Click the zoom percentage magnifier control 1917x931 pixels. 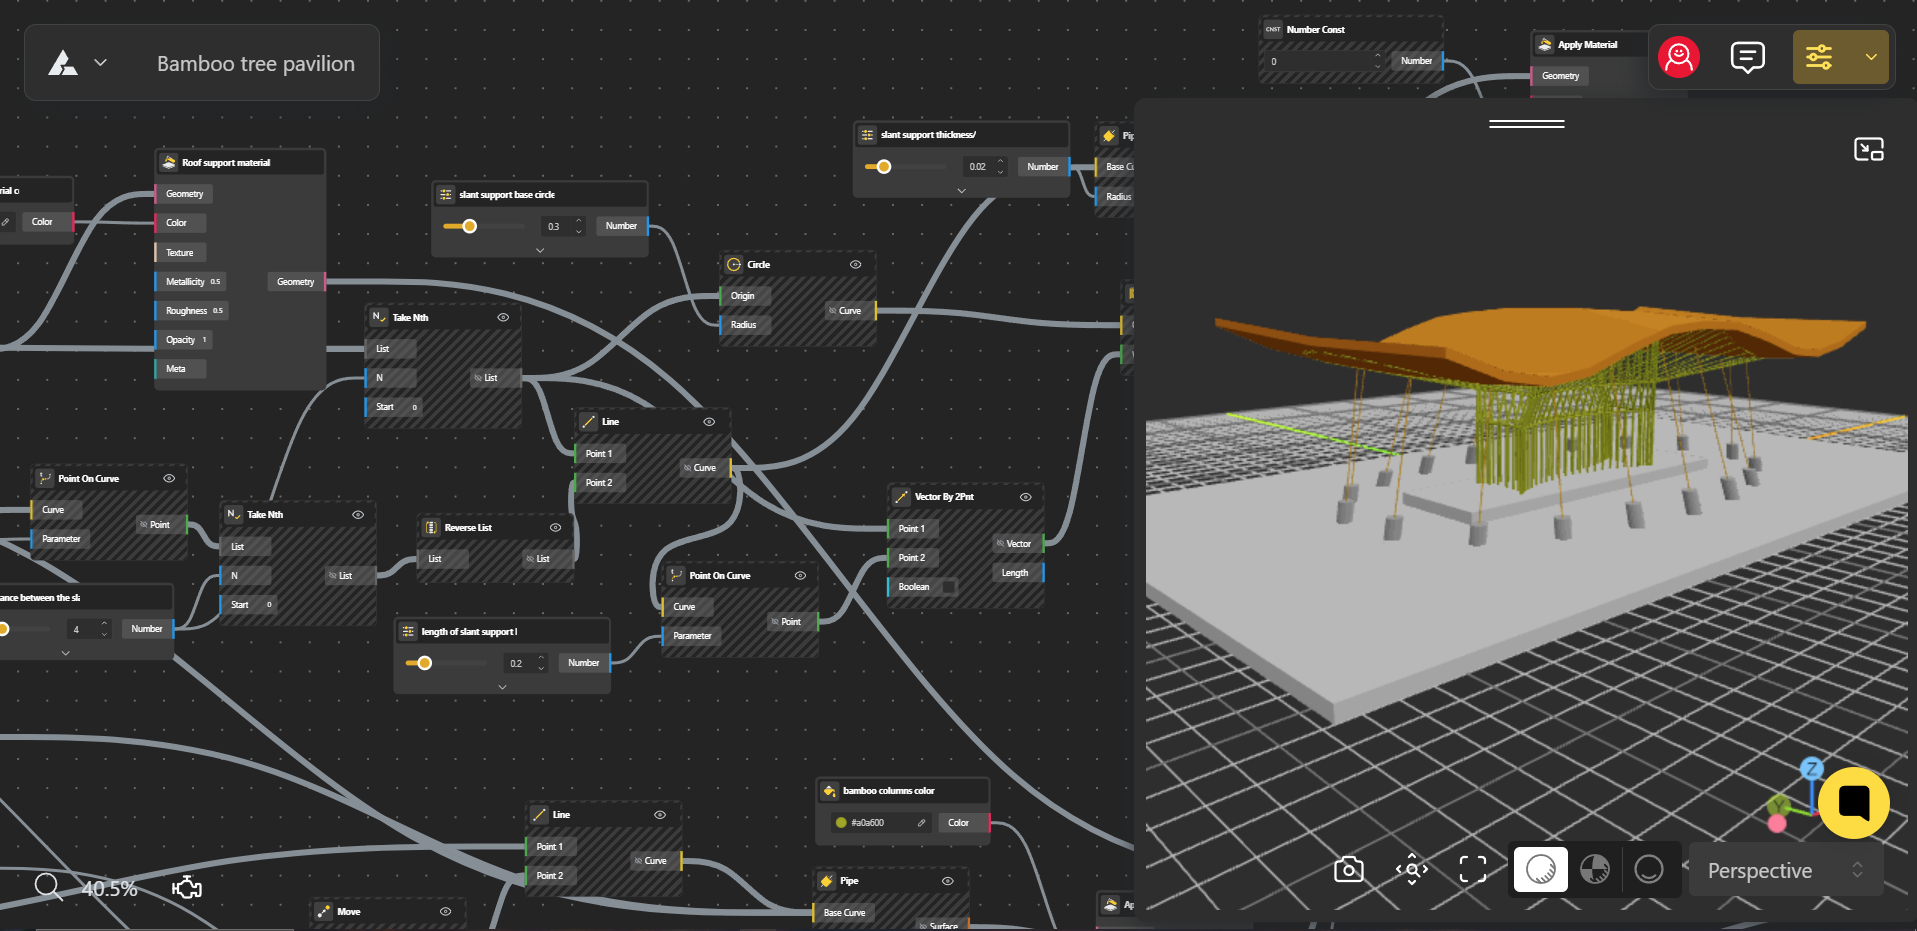47,887
